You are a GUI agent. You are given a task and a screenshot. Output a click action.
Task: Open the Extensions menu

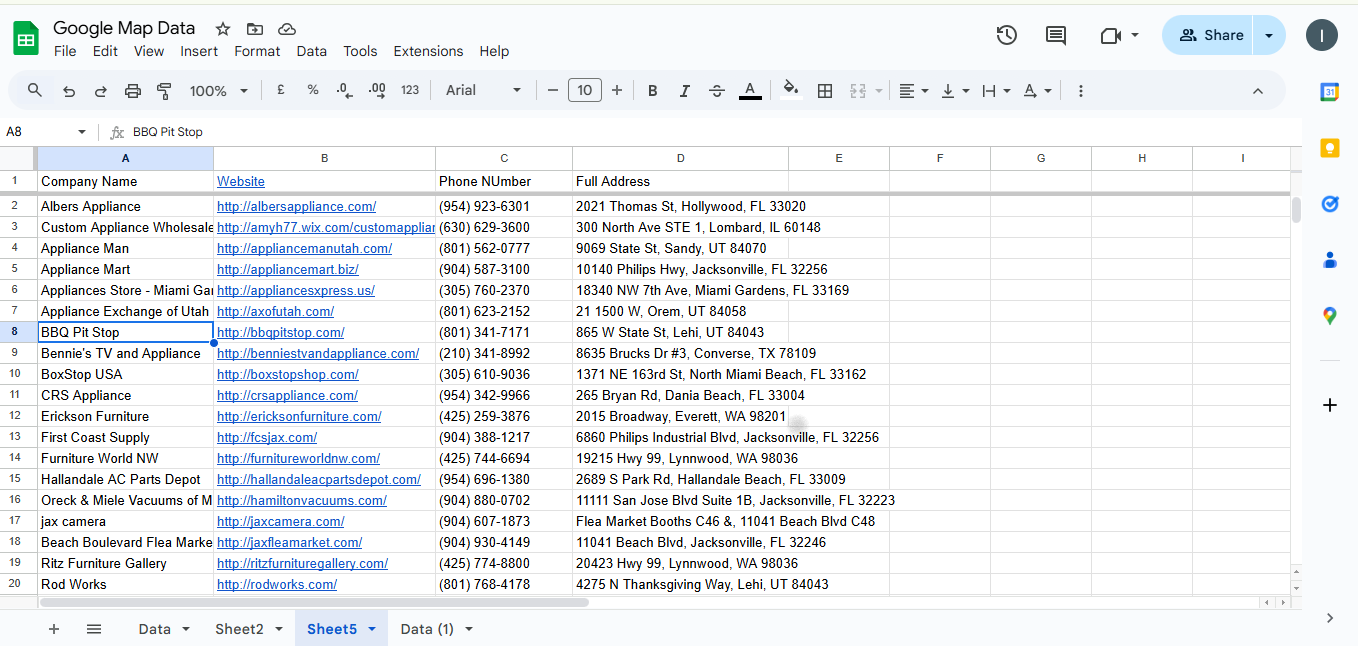tap(428, 51)
